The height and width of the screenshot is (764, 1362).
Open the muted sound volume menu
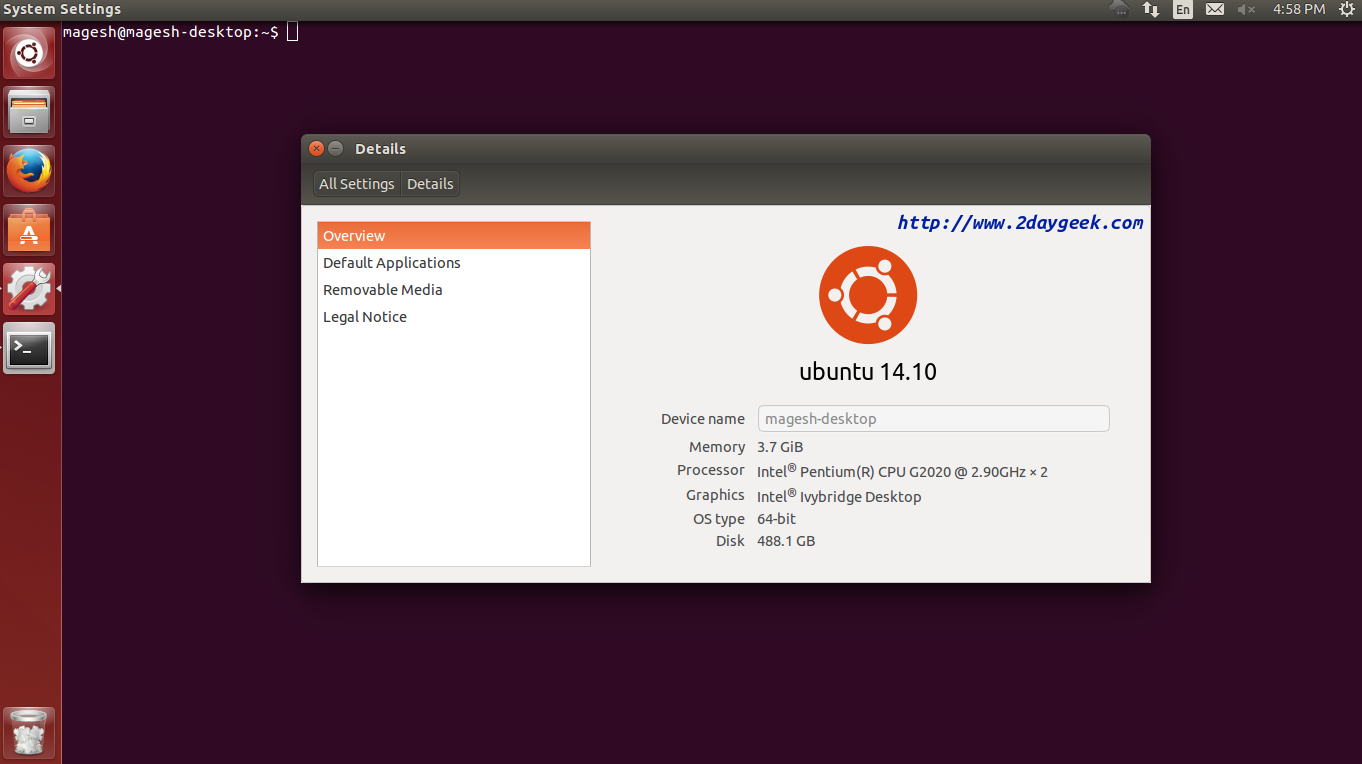1245,9
